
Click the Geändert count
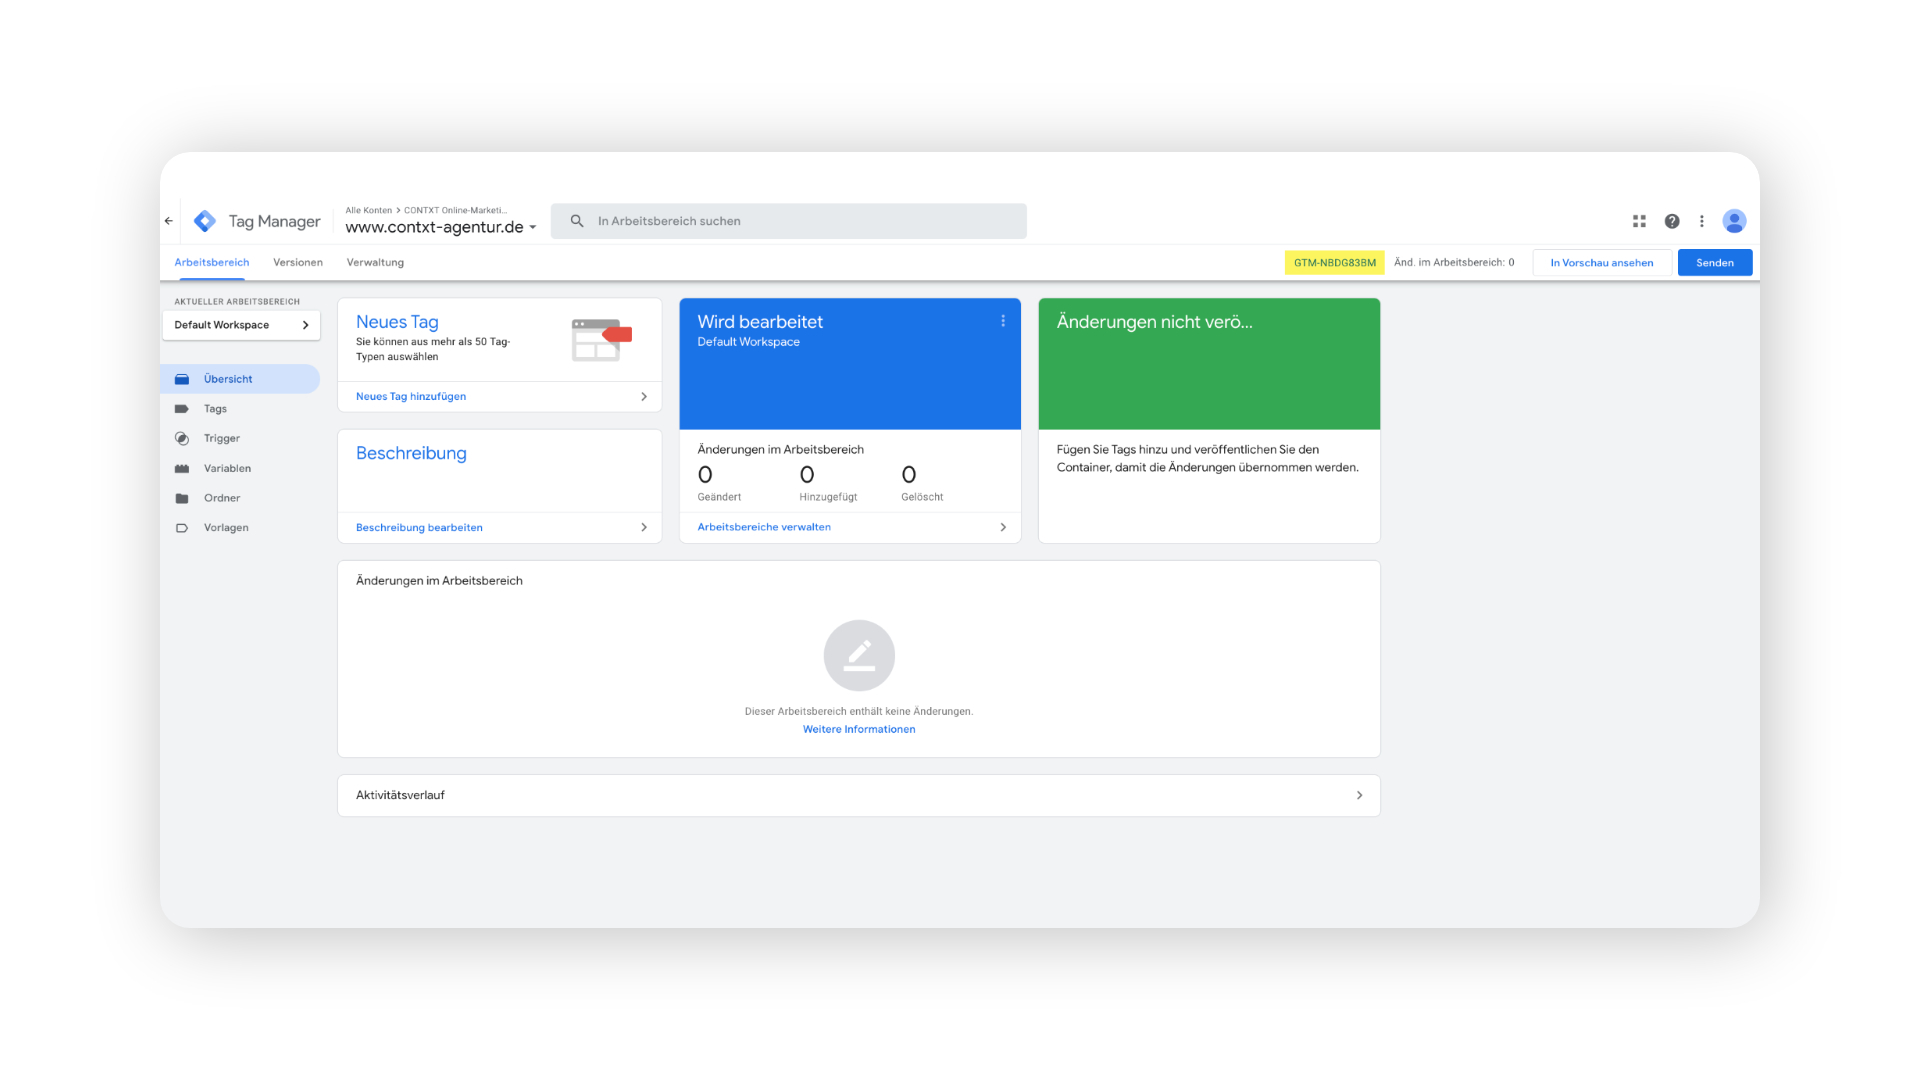pos(705,475)
